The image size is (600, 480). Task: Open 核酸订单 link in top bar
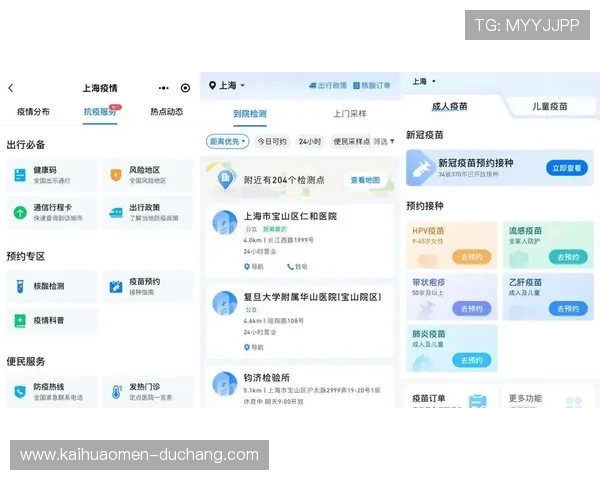371,85
